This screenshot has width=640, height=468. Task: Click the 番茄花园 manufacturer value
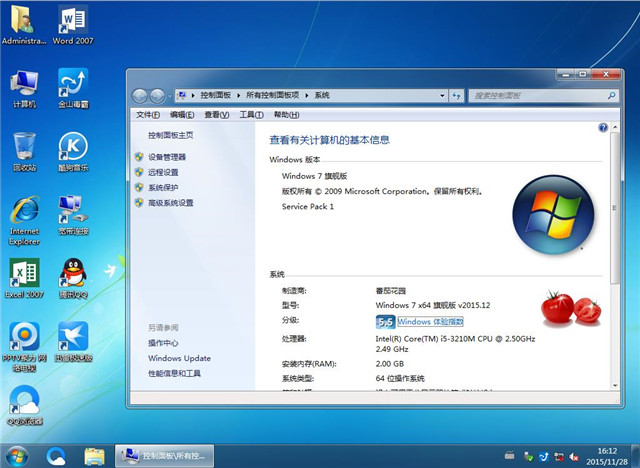391,291
